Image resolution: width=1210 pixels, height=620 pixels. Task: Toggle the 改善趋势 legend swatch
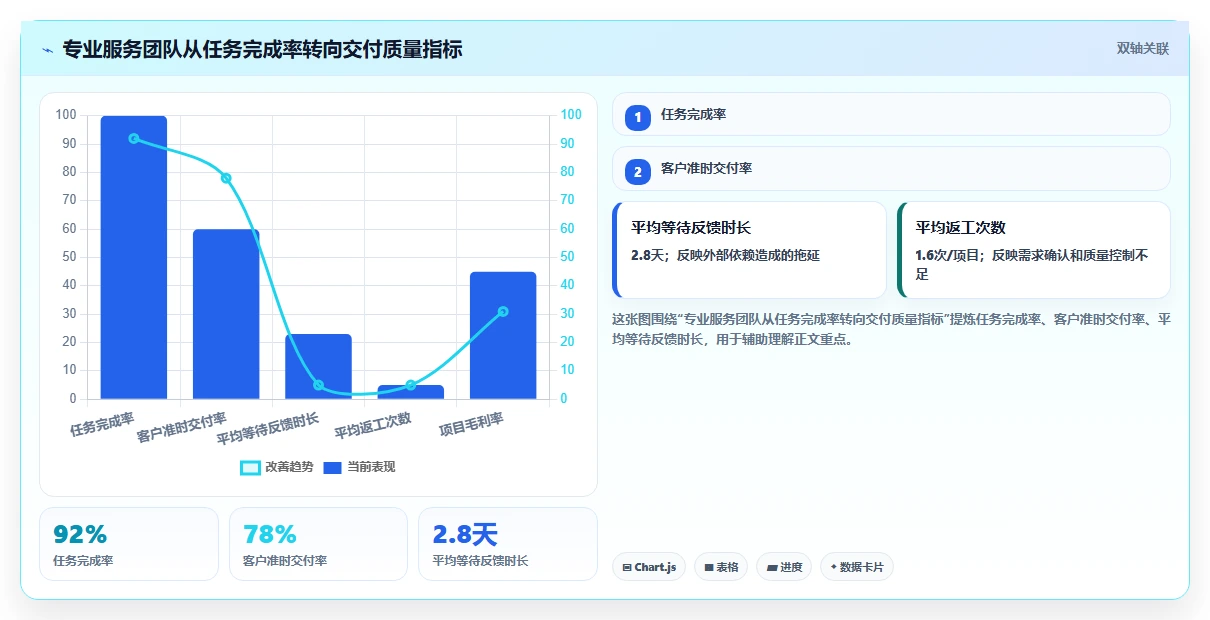coord(250,467)
